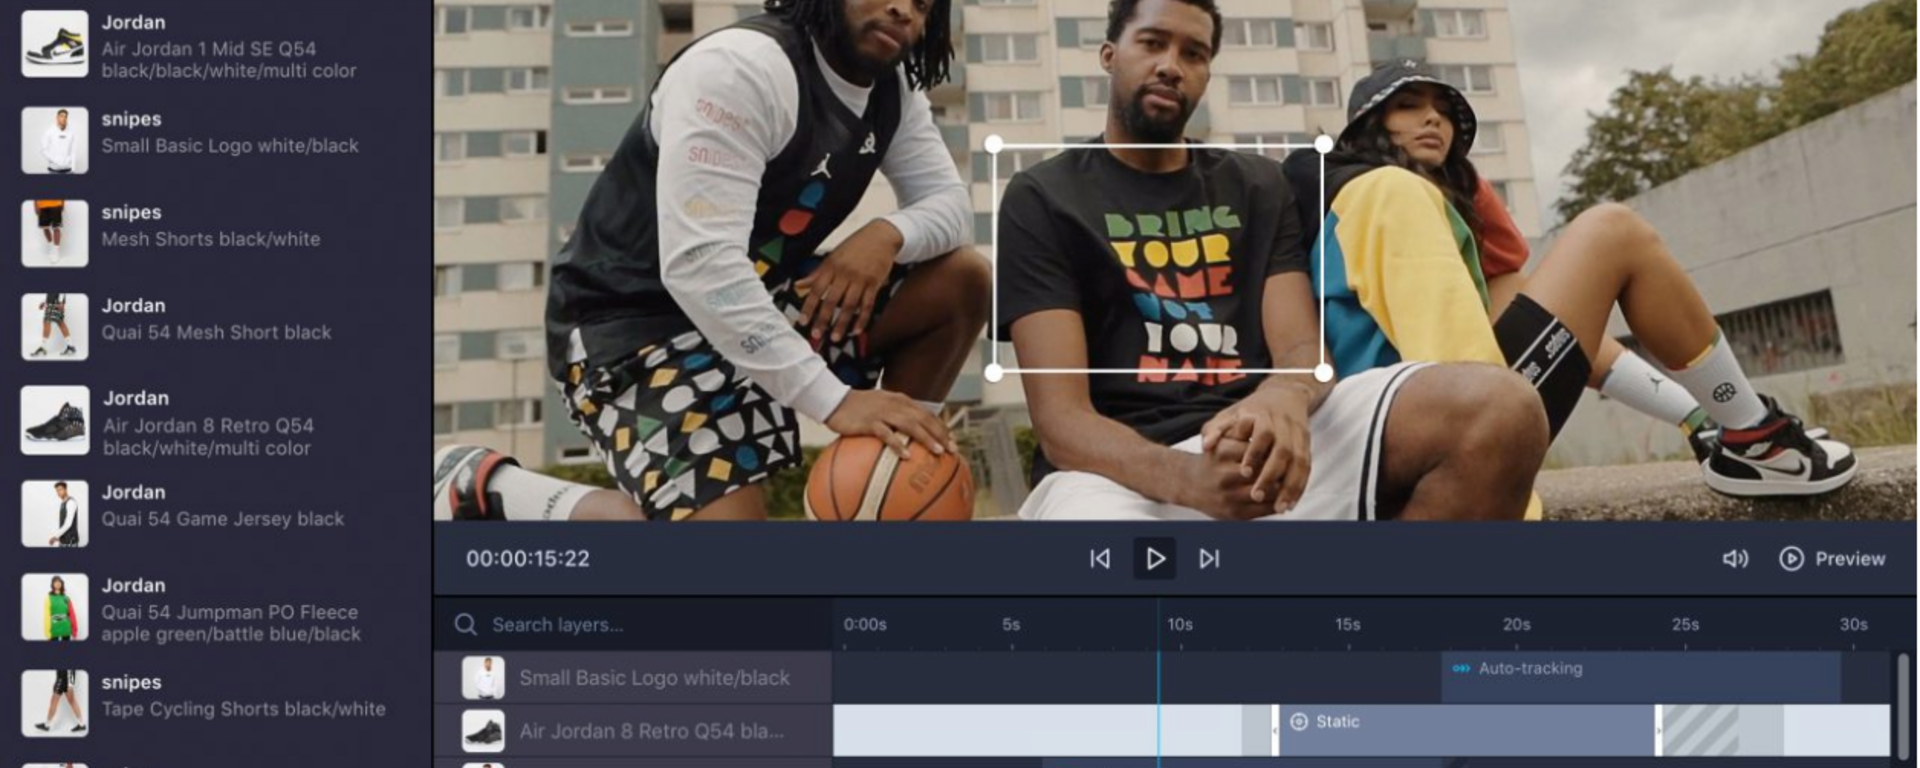The image size is (1920, 768).
Task: Jump to the 25s mark on ruler
Action: pos(1686,625)
